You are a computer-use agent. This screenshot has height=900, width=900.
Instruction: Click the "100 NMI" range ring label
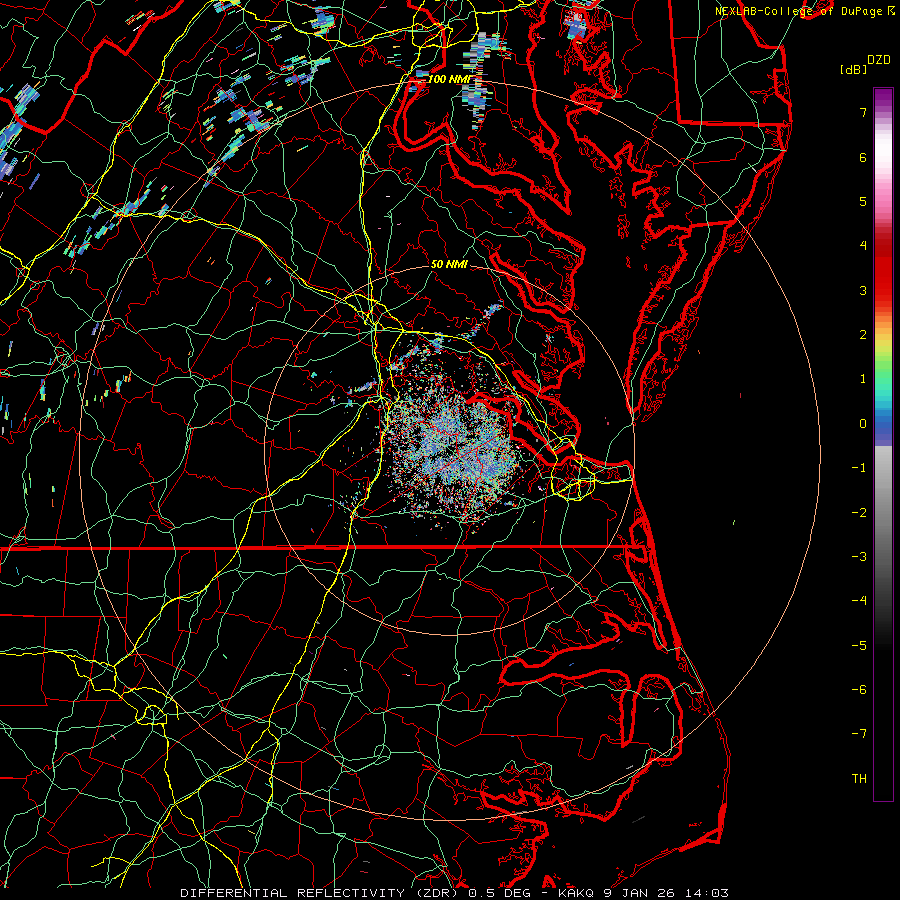coord(449,79)
